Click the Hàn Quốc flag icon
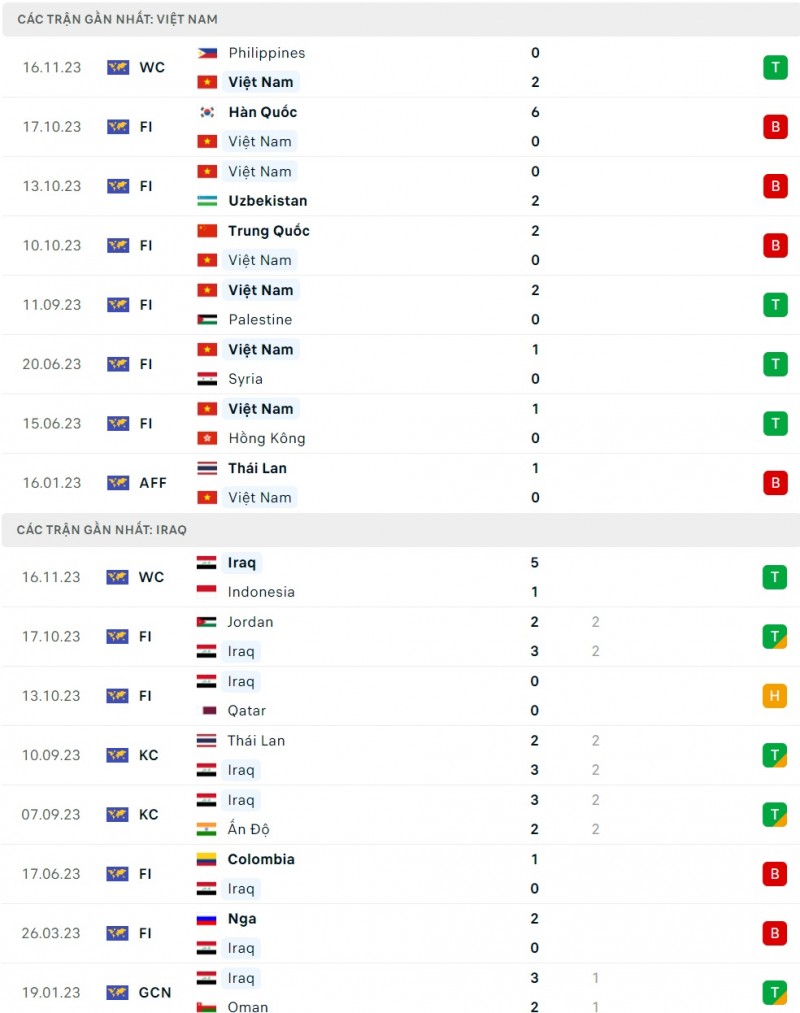The height and width of the screenshot is (1013, 800). coord(207,112)
